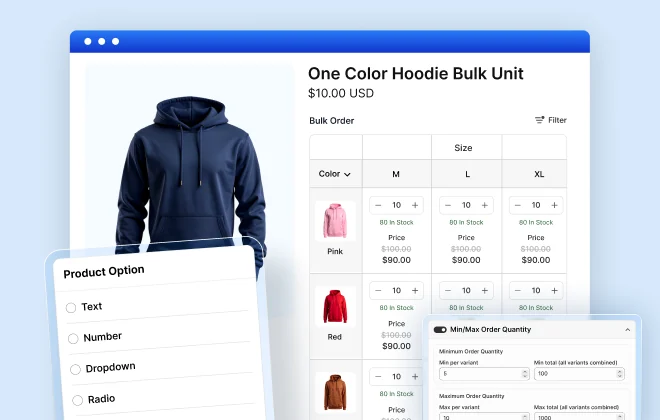Click the Bulk Order heading
Image resolution: width=660 pixels, height=420 pixels.
(332, 121)
